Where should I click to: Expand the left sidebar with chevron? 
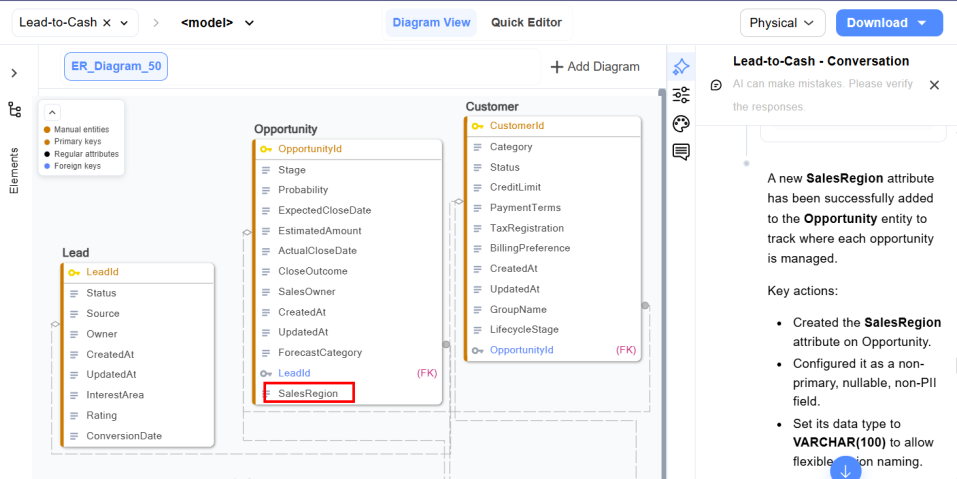click(15, 73)
